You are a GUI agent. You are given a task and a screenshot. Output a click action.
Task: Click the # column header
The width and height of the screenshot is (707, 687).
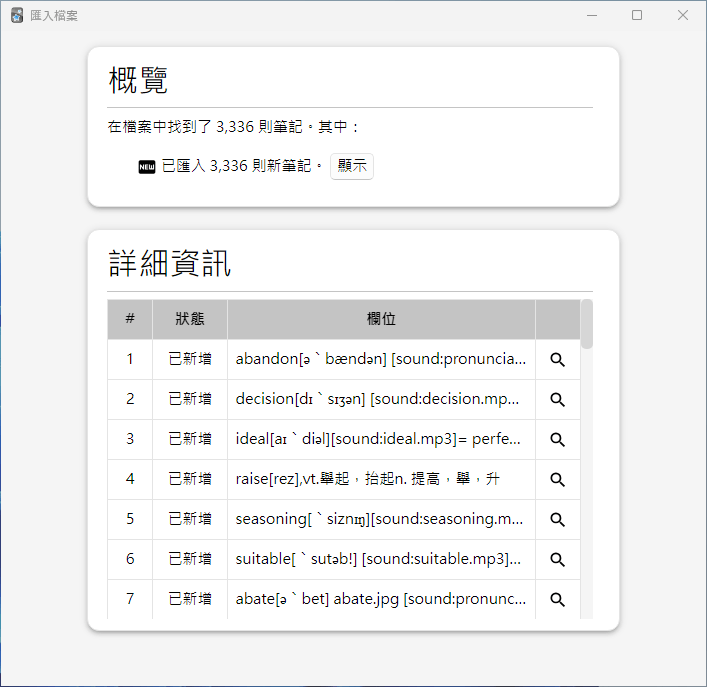click(x=130, y=319)
